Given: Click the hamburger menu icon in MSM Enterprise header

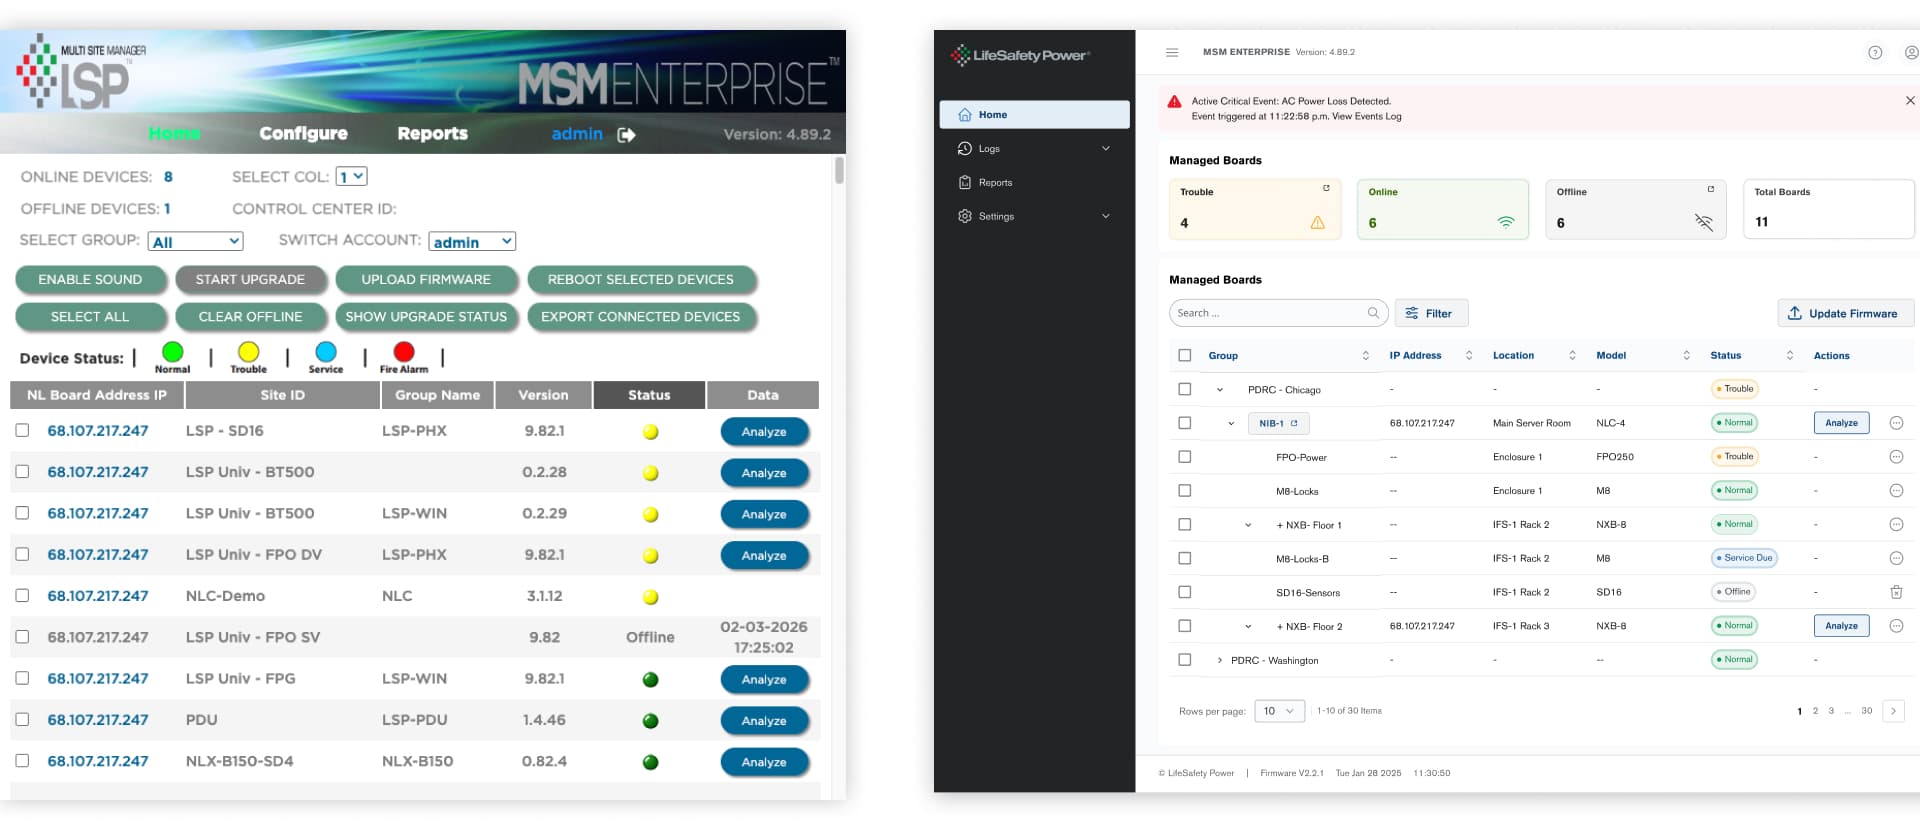Looking at the screenshot, I should tap(1172, 52).
